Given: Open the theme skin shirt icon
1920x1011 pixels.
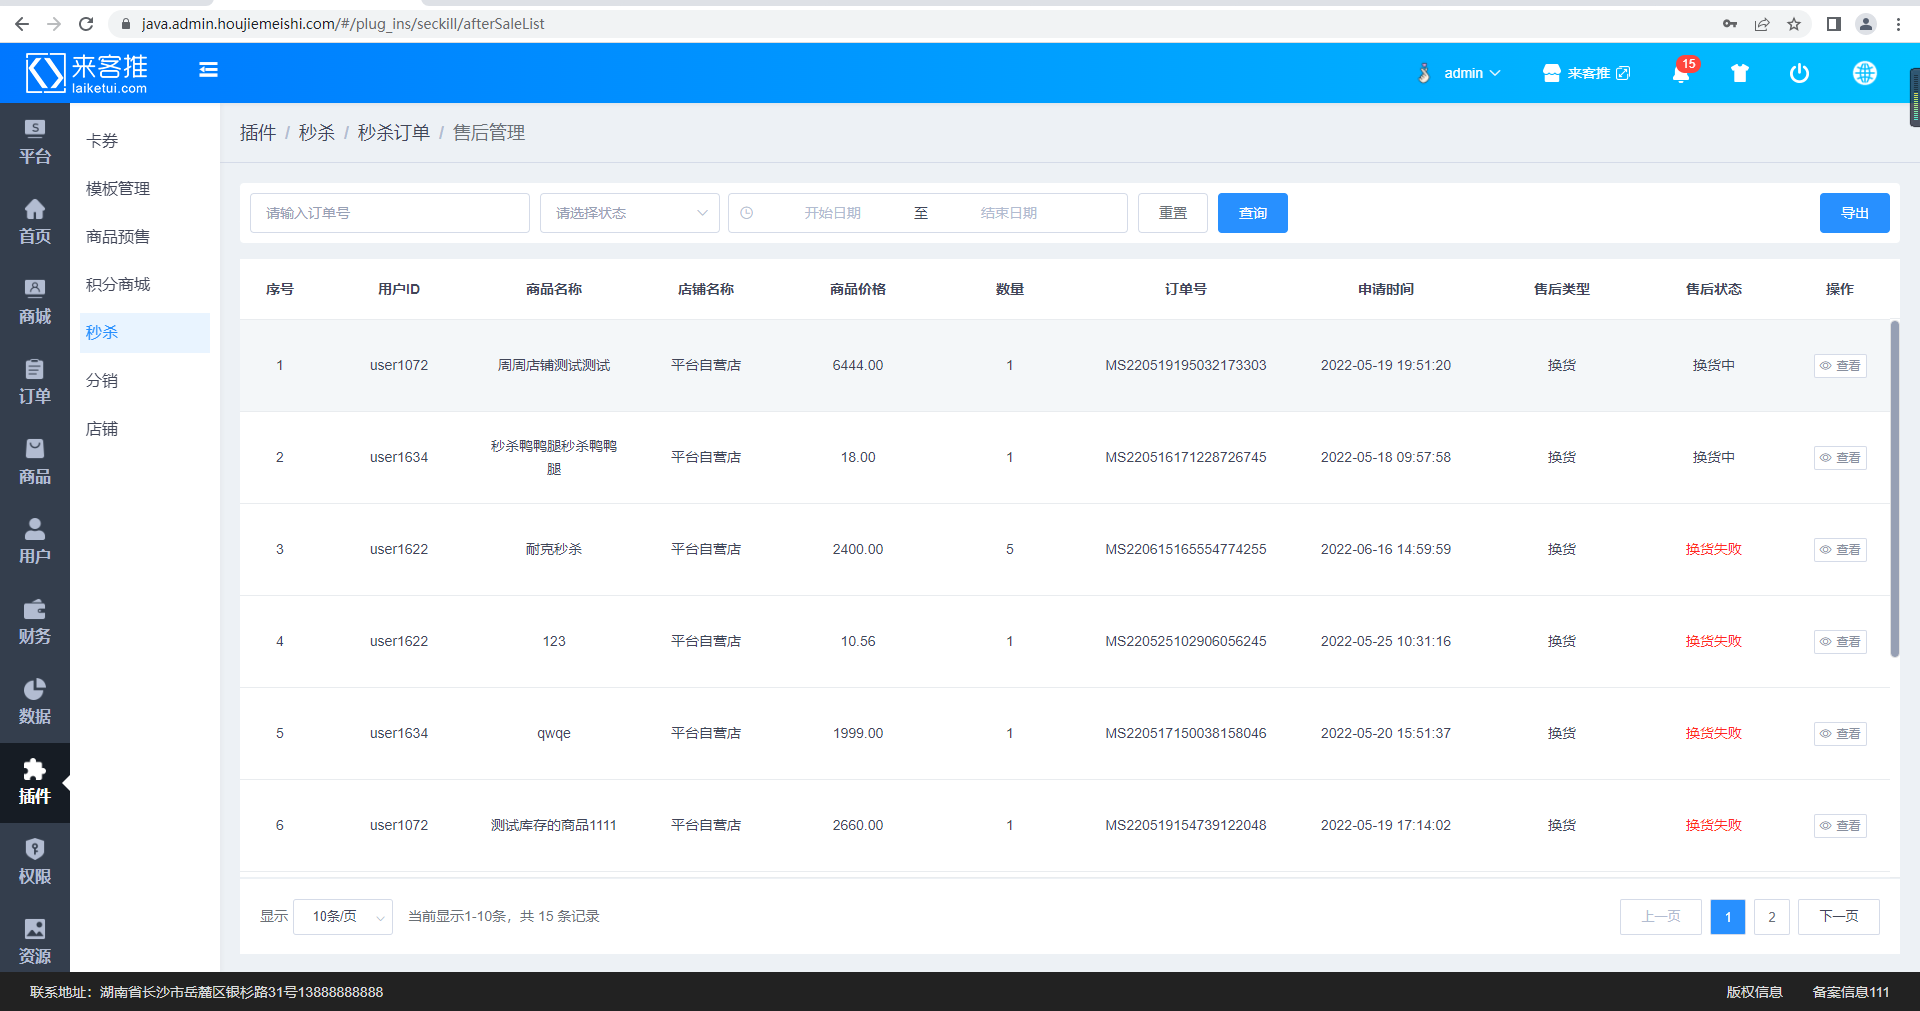Looking at the screenshot, I should [1740, 73].
